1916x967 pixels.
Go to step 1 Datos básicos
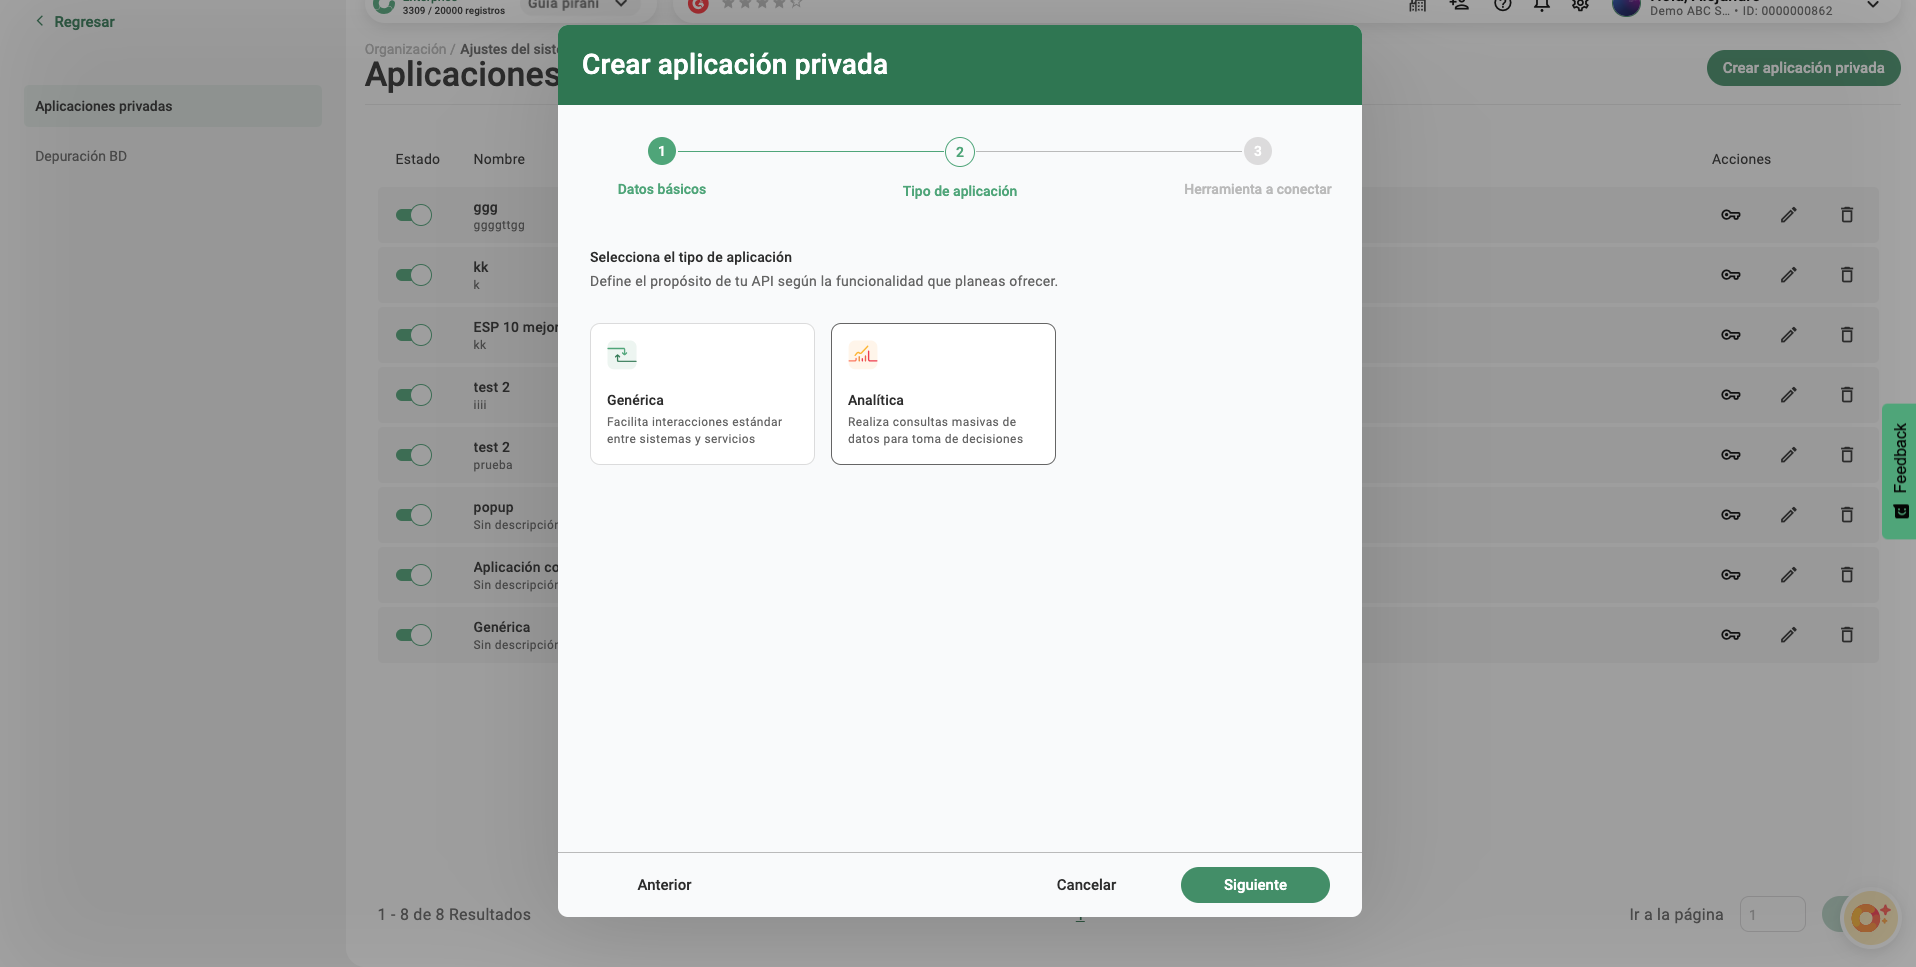click(x=661, y=152)
